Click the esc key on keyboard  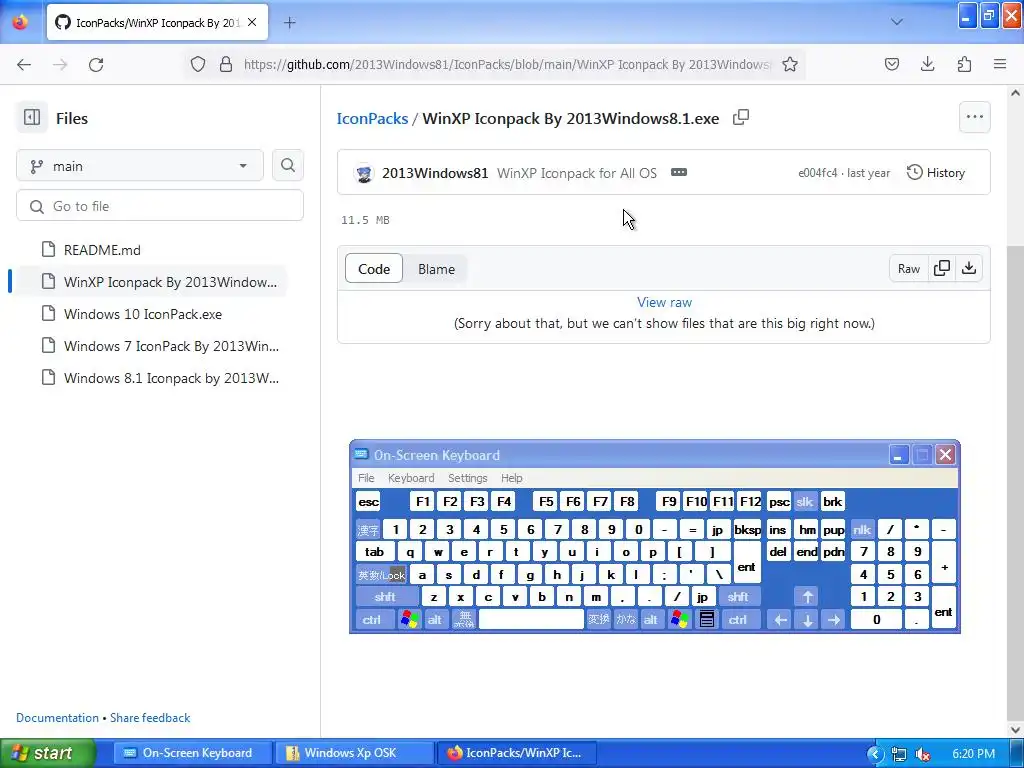pos(368,502)
